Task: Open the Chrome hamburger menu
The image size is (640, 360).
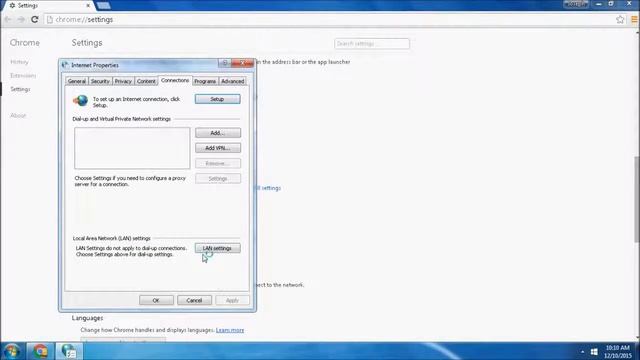Action: click(x=634, y=19)
